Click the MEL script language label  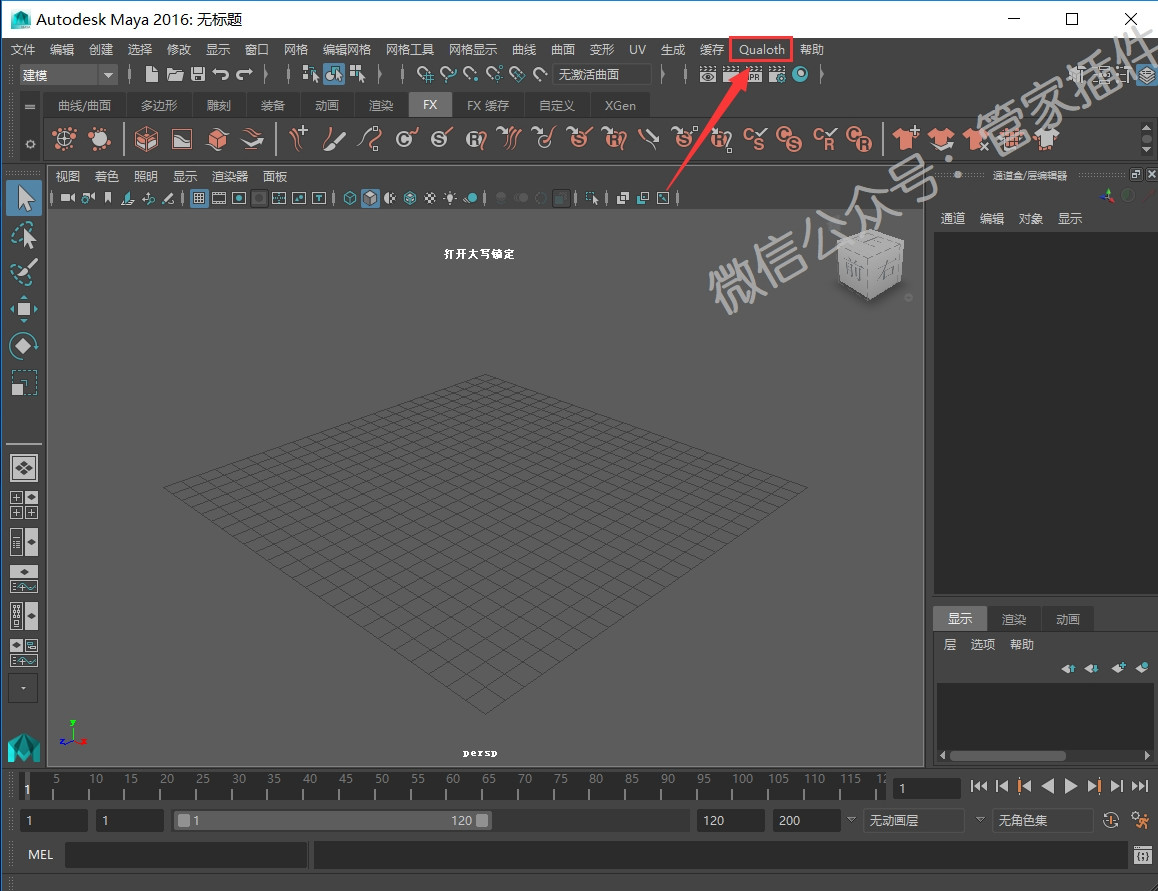pos(41,855)
